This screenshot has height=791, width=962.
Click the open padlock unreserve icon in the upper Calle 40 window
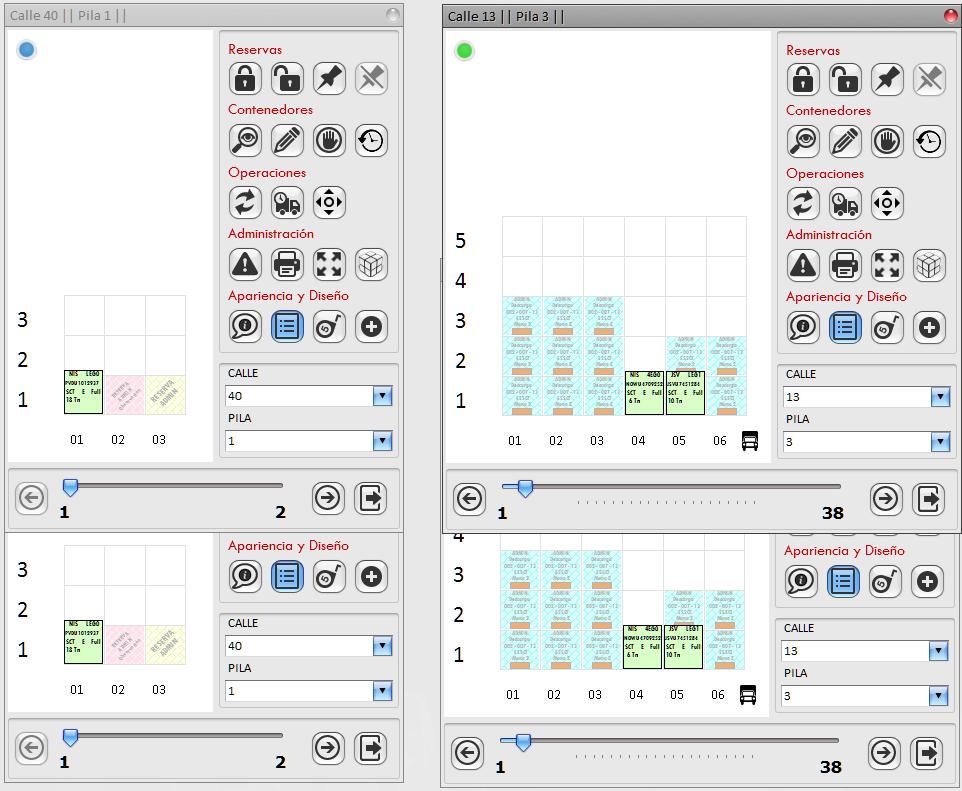tap(287, 79)
